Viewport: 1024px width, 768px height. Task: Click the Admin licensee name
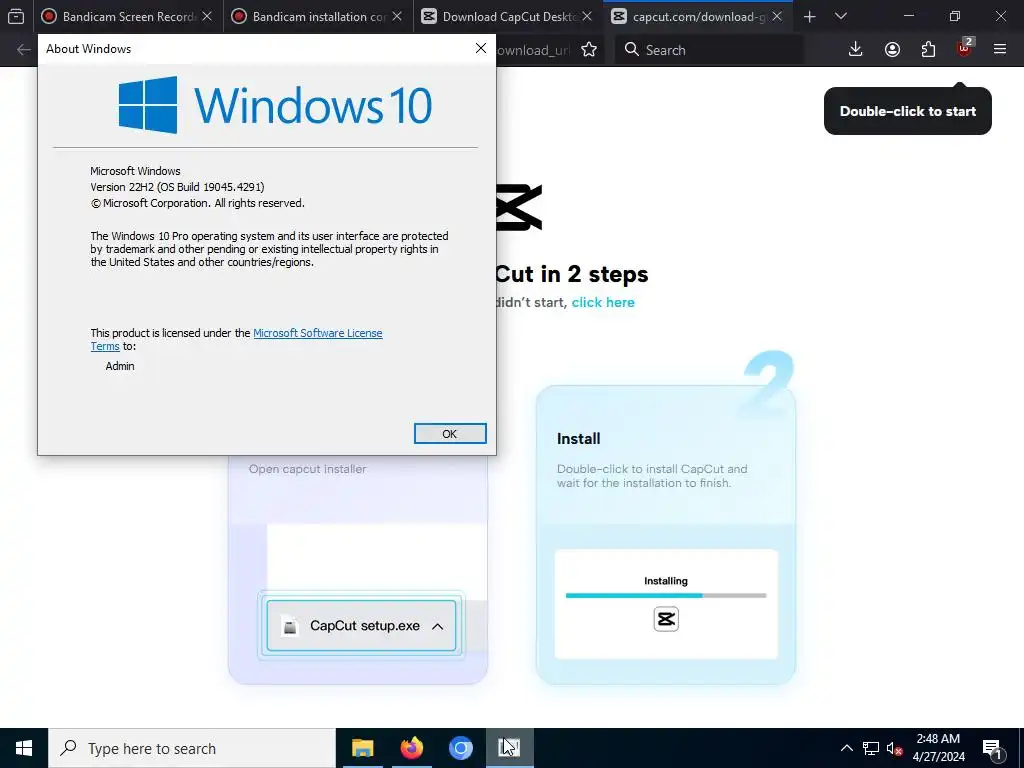pos(120,366)
